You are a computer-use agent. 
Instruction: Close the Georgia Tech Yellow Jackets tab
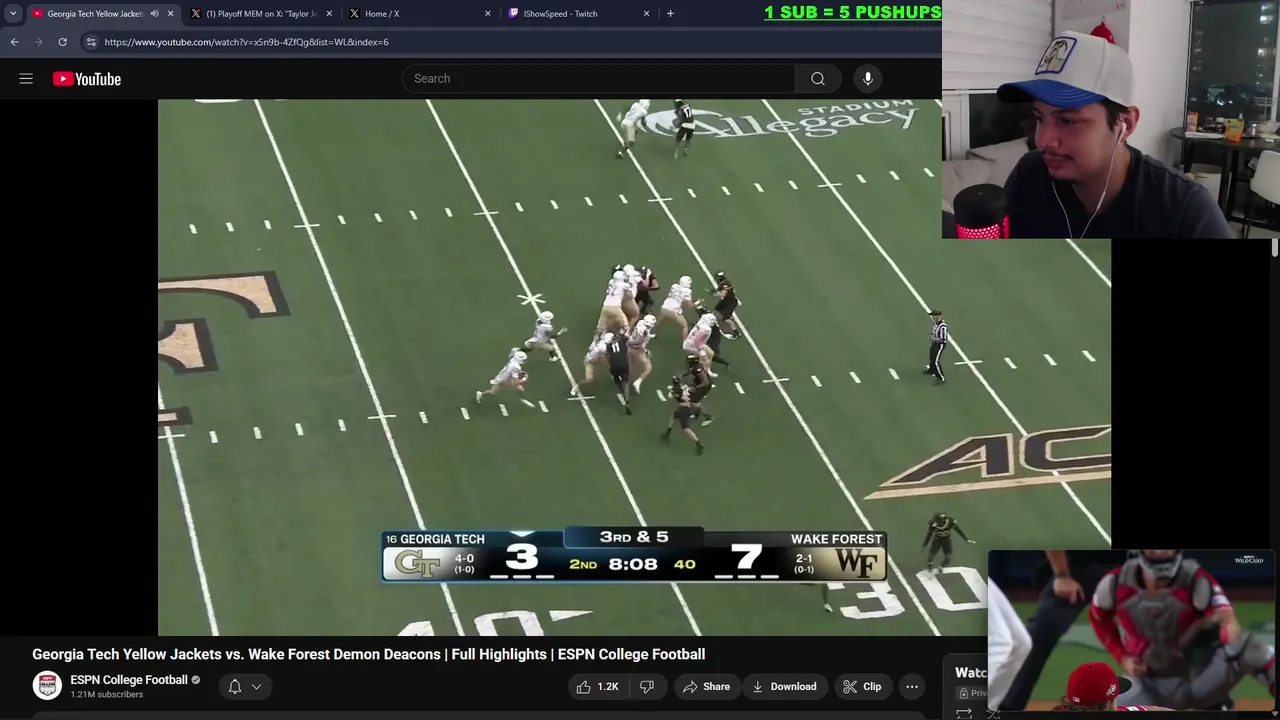point(171,14)
